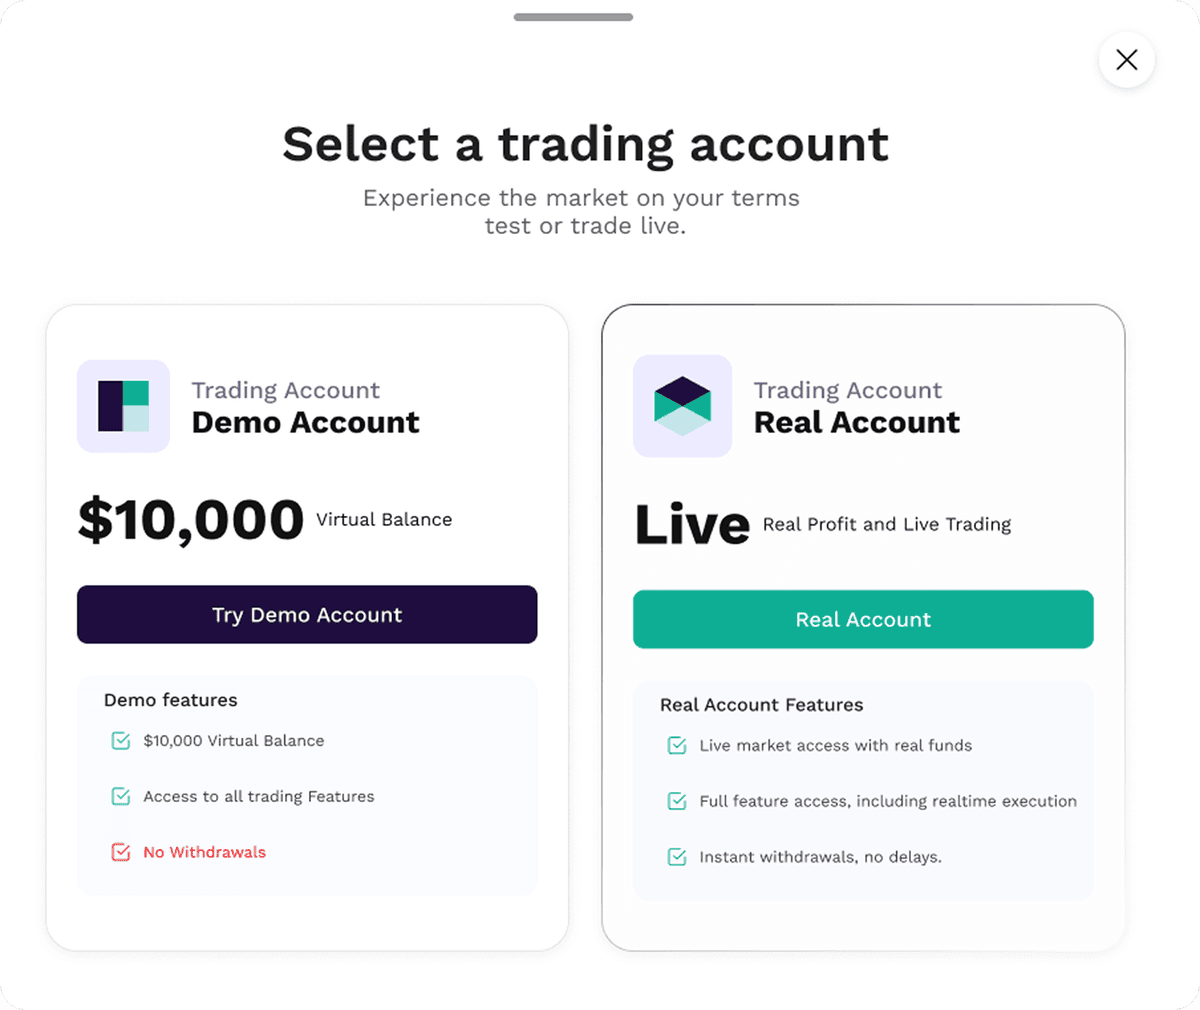The height and width of the screenshot is (1010, 1200).
Task: Click the checkmark beside Live market access
Action: (x=677, y=745)
